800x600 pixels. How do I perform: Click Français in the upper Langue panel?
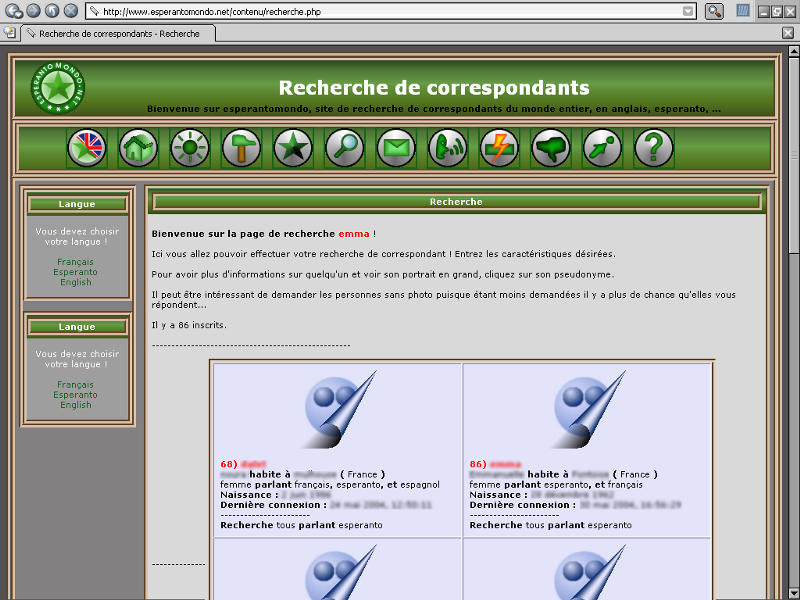[75, 262]
